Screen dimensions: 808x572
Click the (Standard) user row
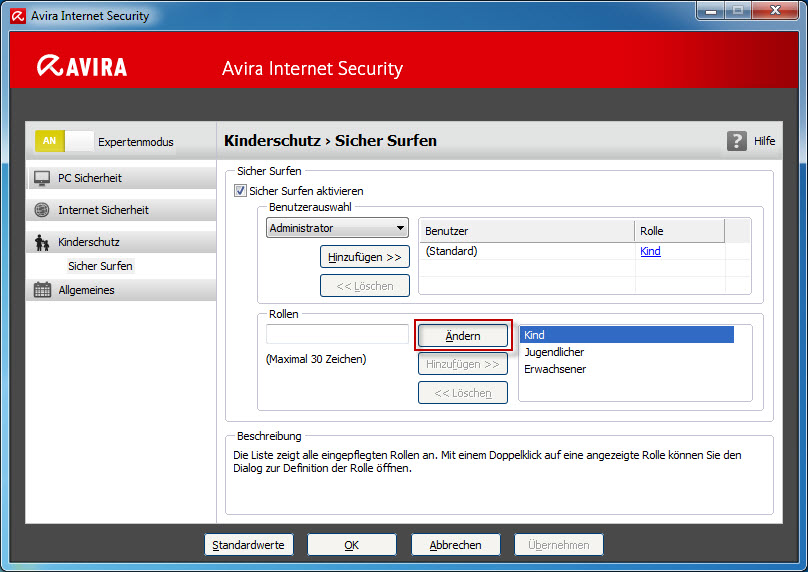(573, 251)
